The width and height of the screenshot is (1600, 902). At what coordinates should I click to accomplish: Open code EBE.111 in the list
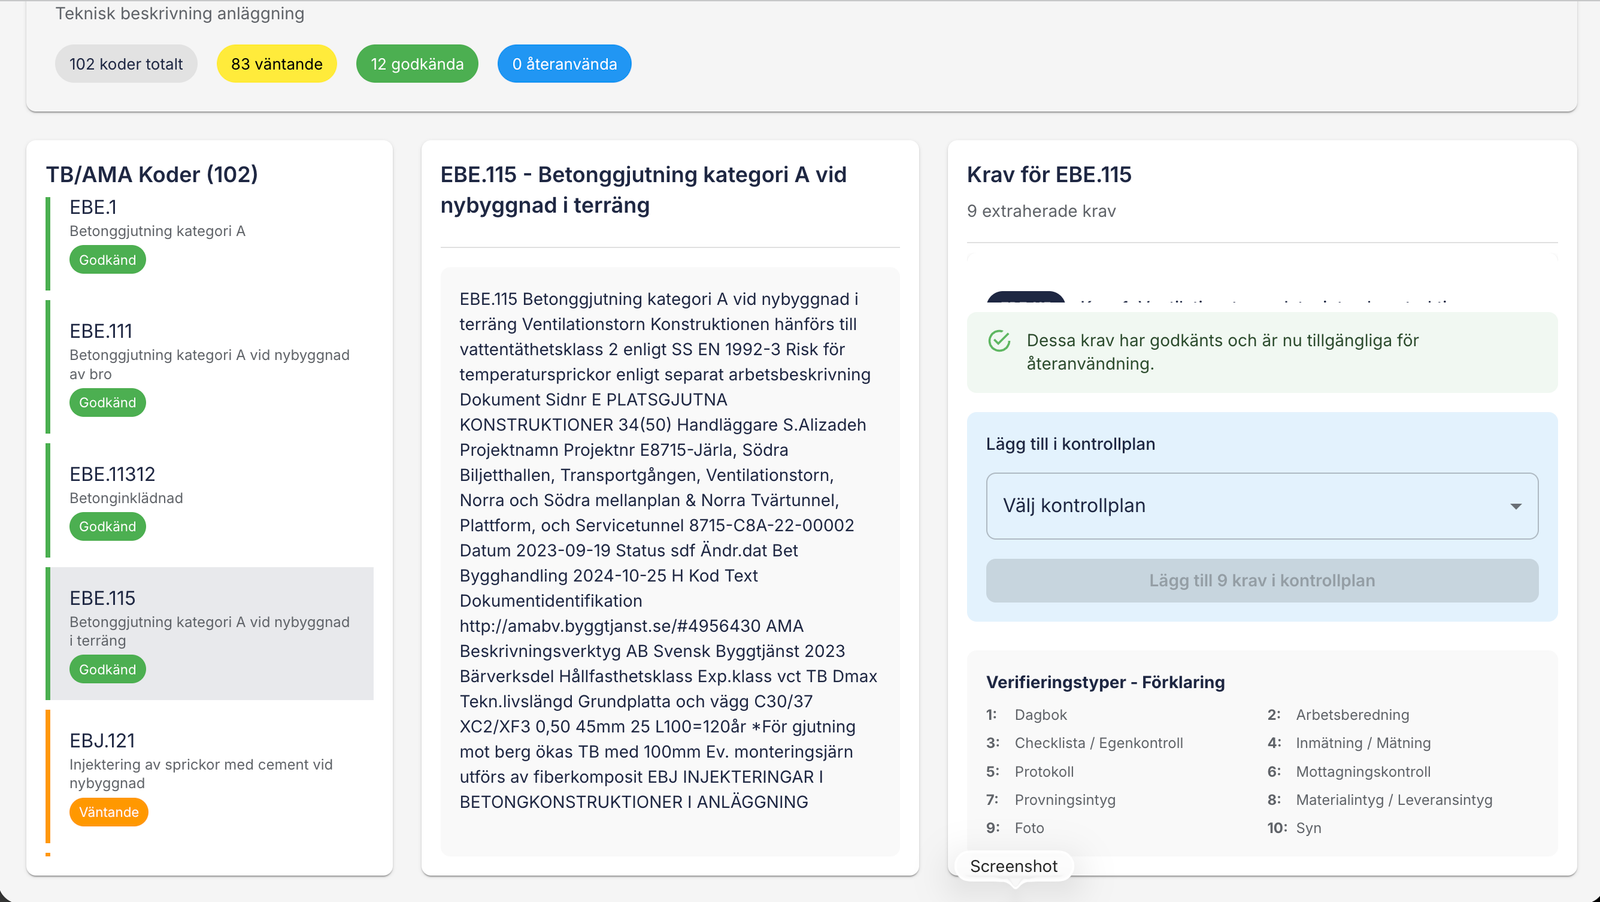pos(210,367)
